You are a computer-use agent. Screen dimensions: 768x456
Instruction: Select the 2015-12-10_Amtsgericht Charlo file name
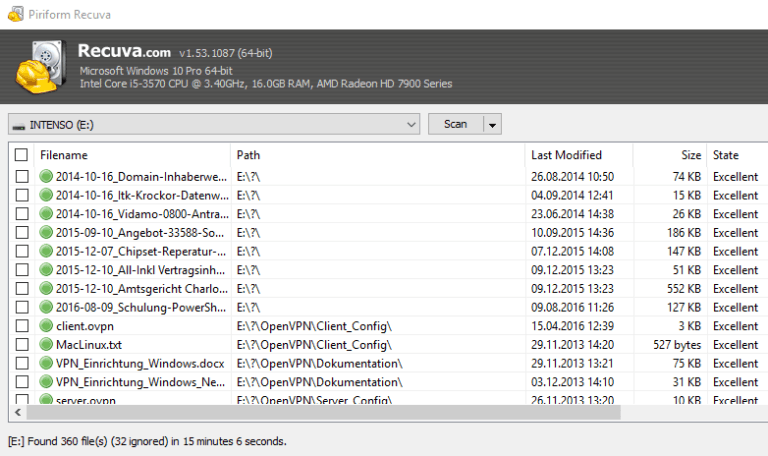(142, 289)
